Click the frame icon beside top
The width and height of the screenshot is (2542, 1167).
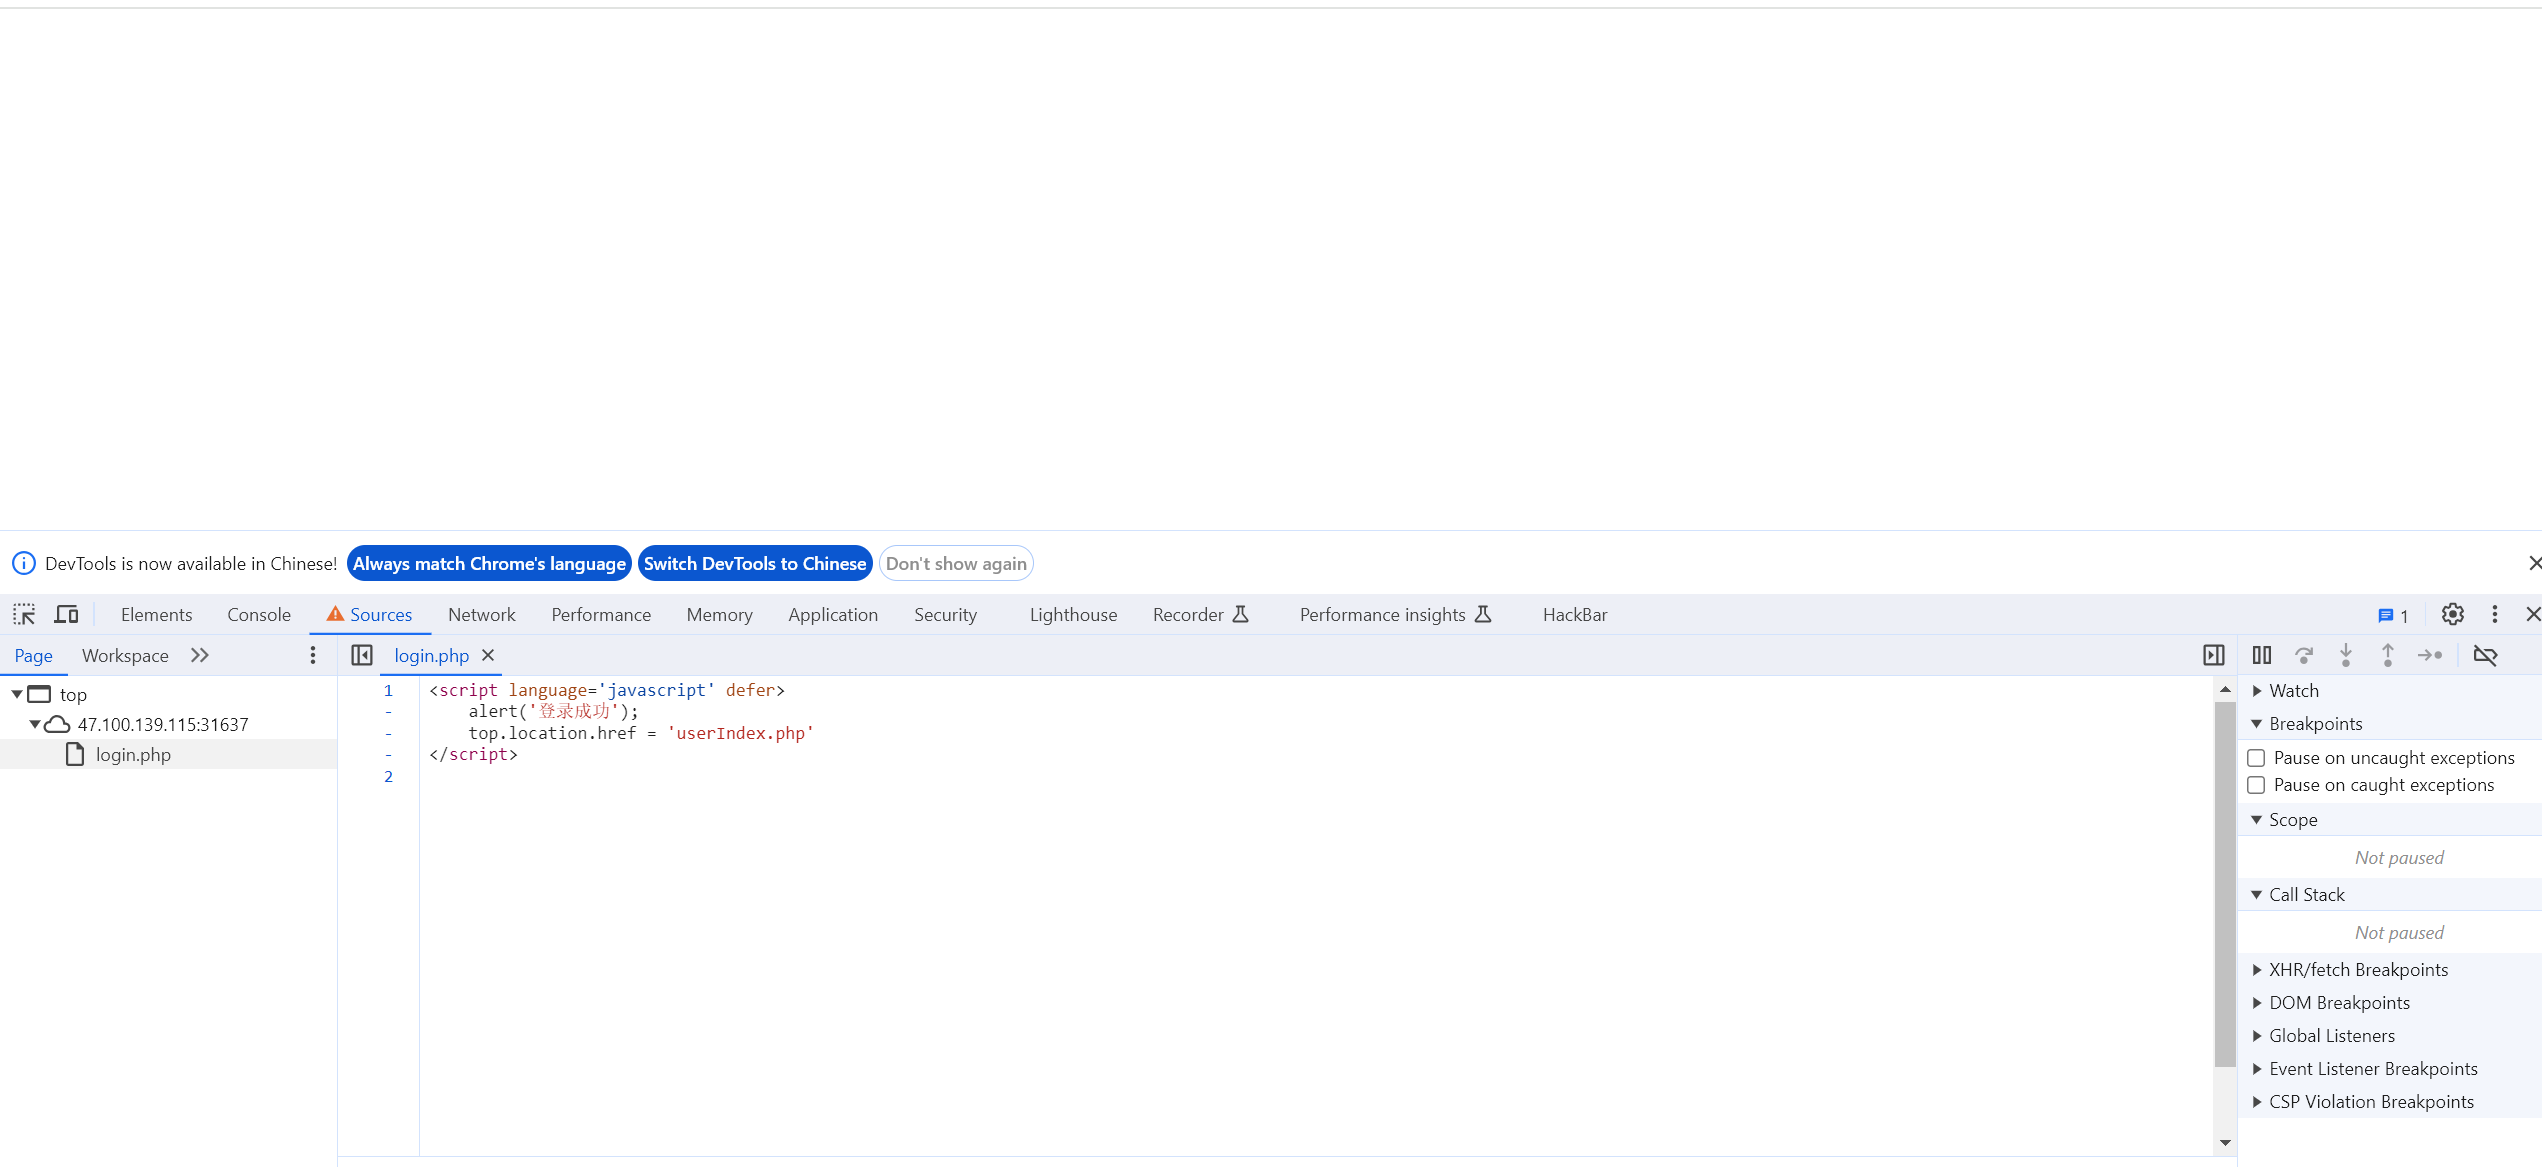pos(40,694)
